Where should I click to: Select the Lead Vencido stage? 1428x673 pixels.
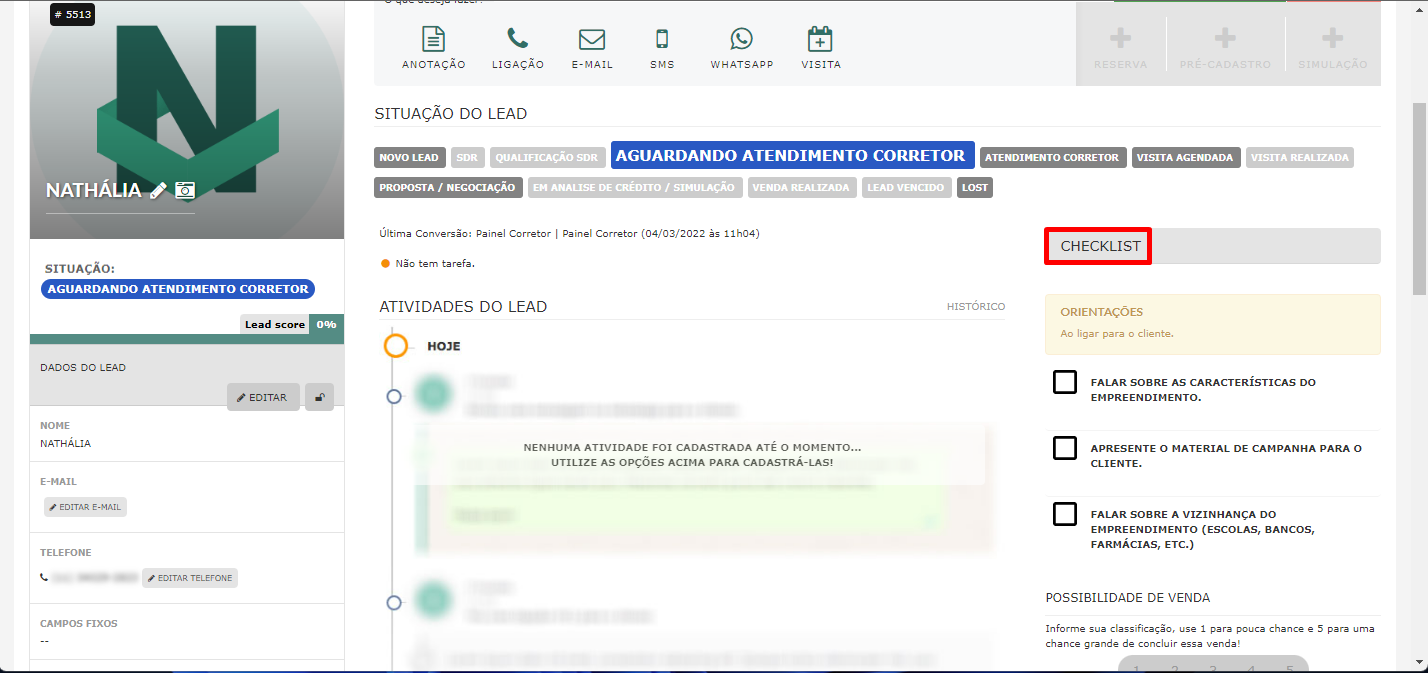point(906,187)
